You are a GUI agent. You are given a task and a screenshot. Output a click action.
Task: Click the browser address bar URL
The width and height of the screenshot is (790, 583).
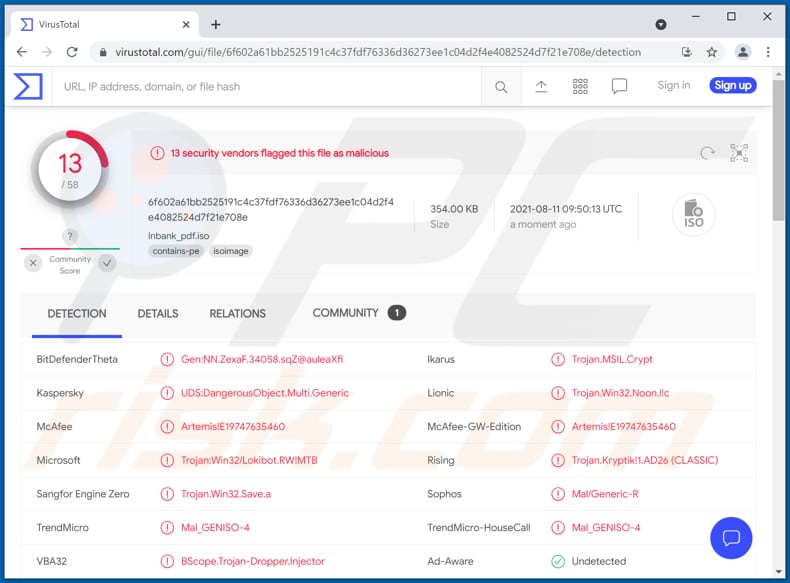pos(378,52)
